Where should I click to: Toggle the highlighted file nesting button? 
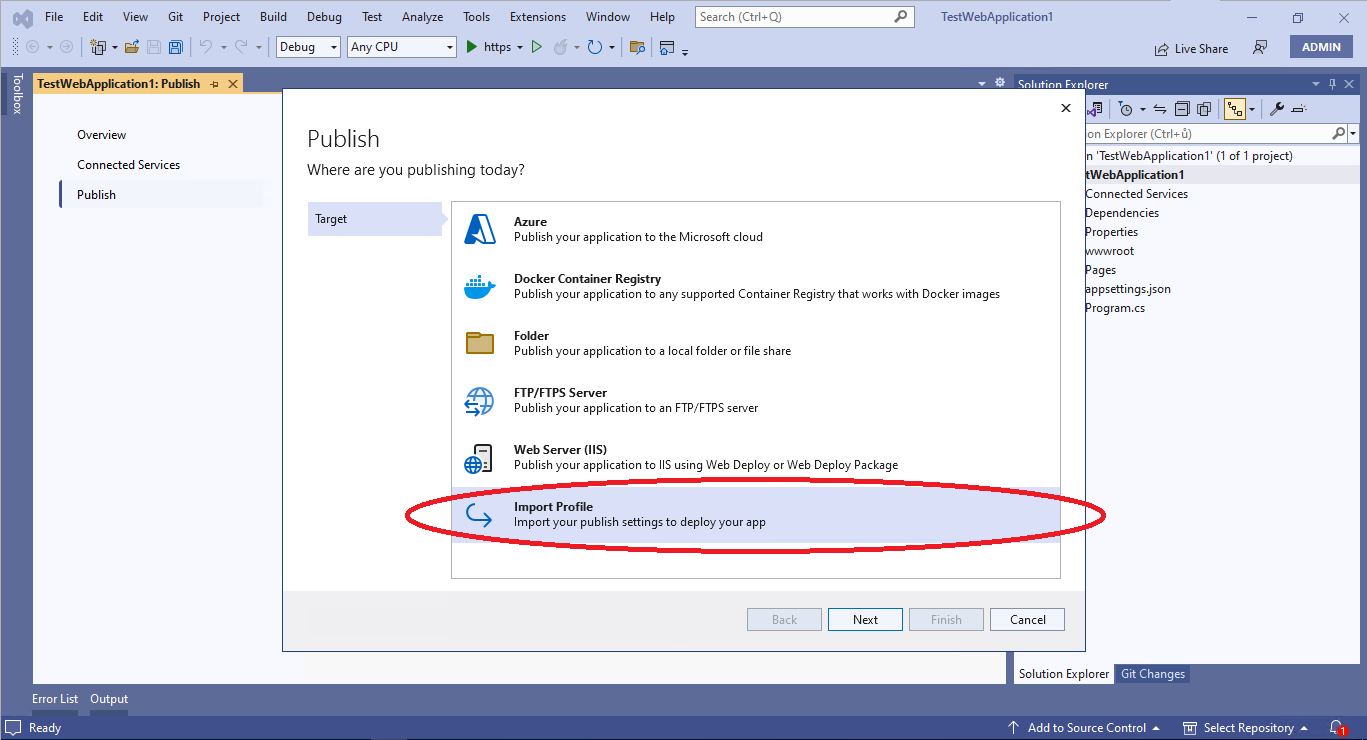point(1234,109)
